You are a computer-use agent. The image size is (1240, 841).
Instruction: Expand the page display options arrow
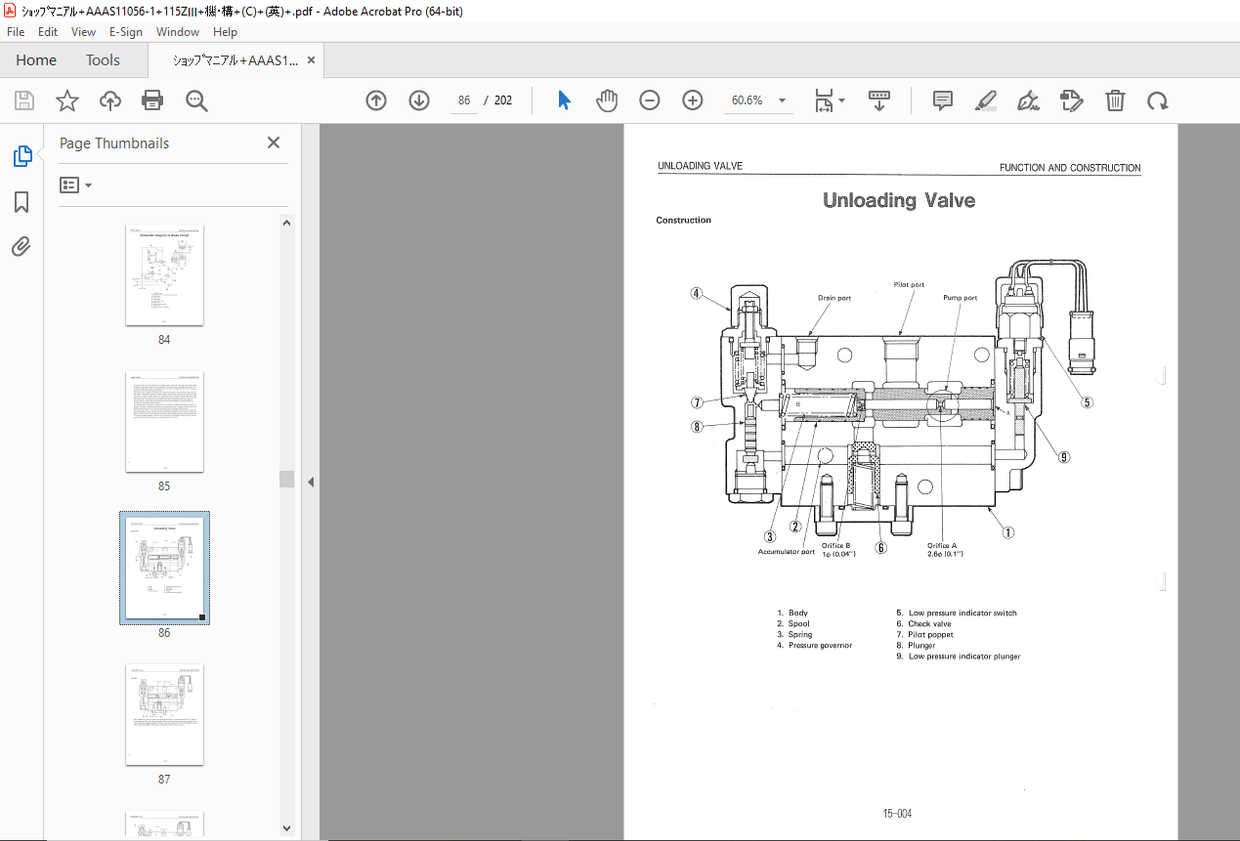coord(841,100)
